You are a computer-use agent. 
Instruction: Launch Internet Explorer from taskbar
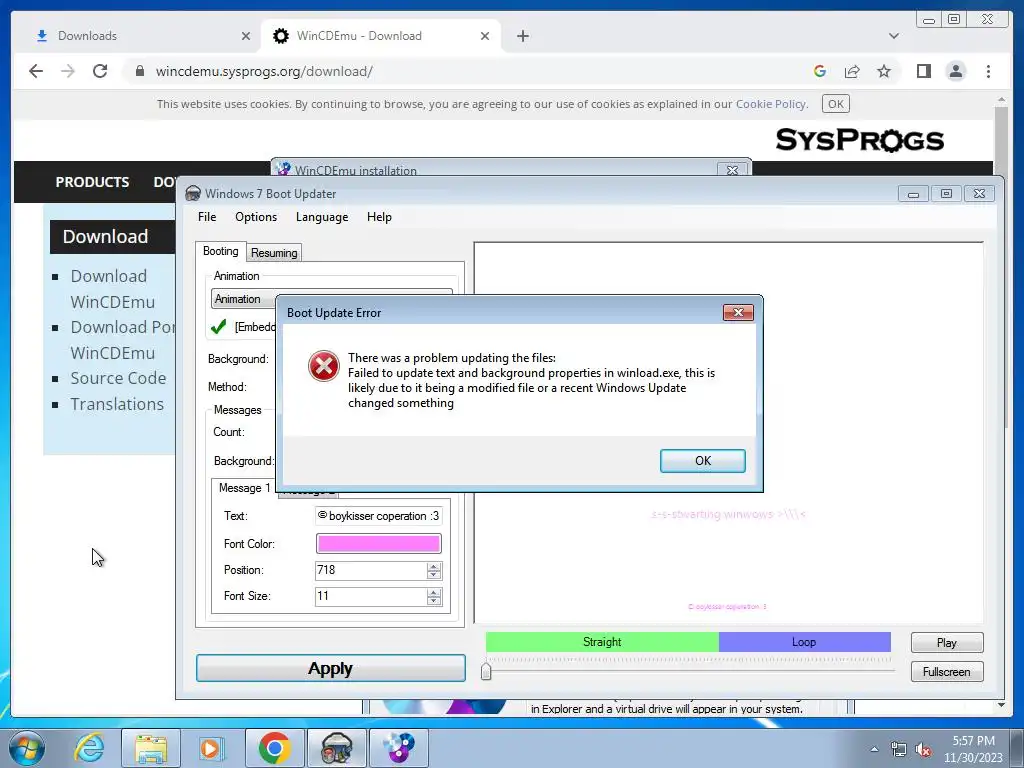(x=89, y=748)
